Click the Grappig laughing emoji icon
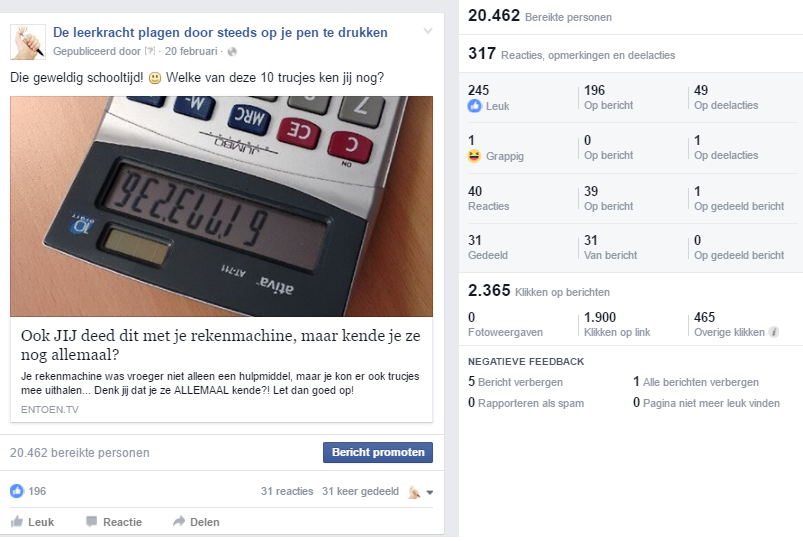The width and height of the screenshot is (803, 541). point(475,156)
